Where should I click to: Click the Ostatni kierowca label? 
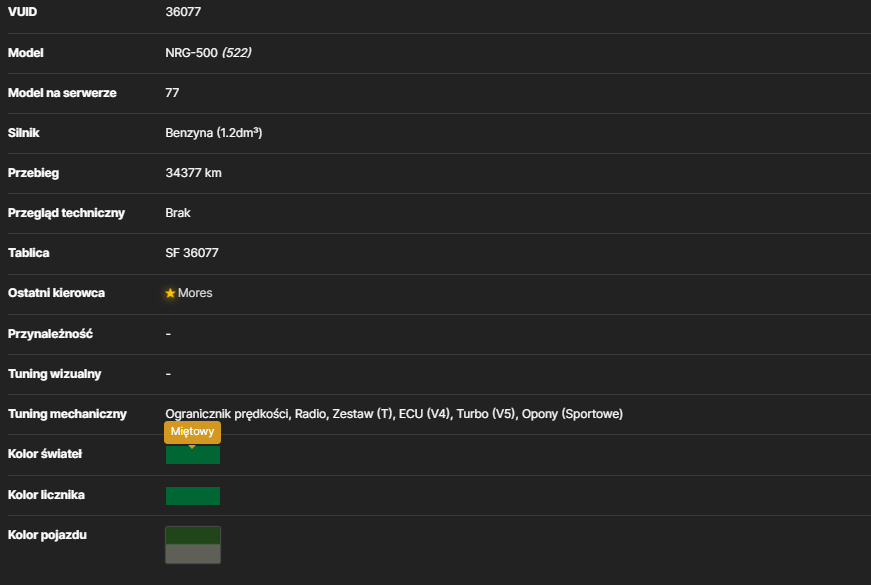pyautogui.click(x=56, y=293)
